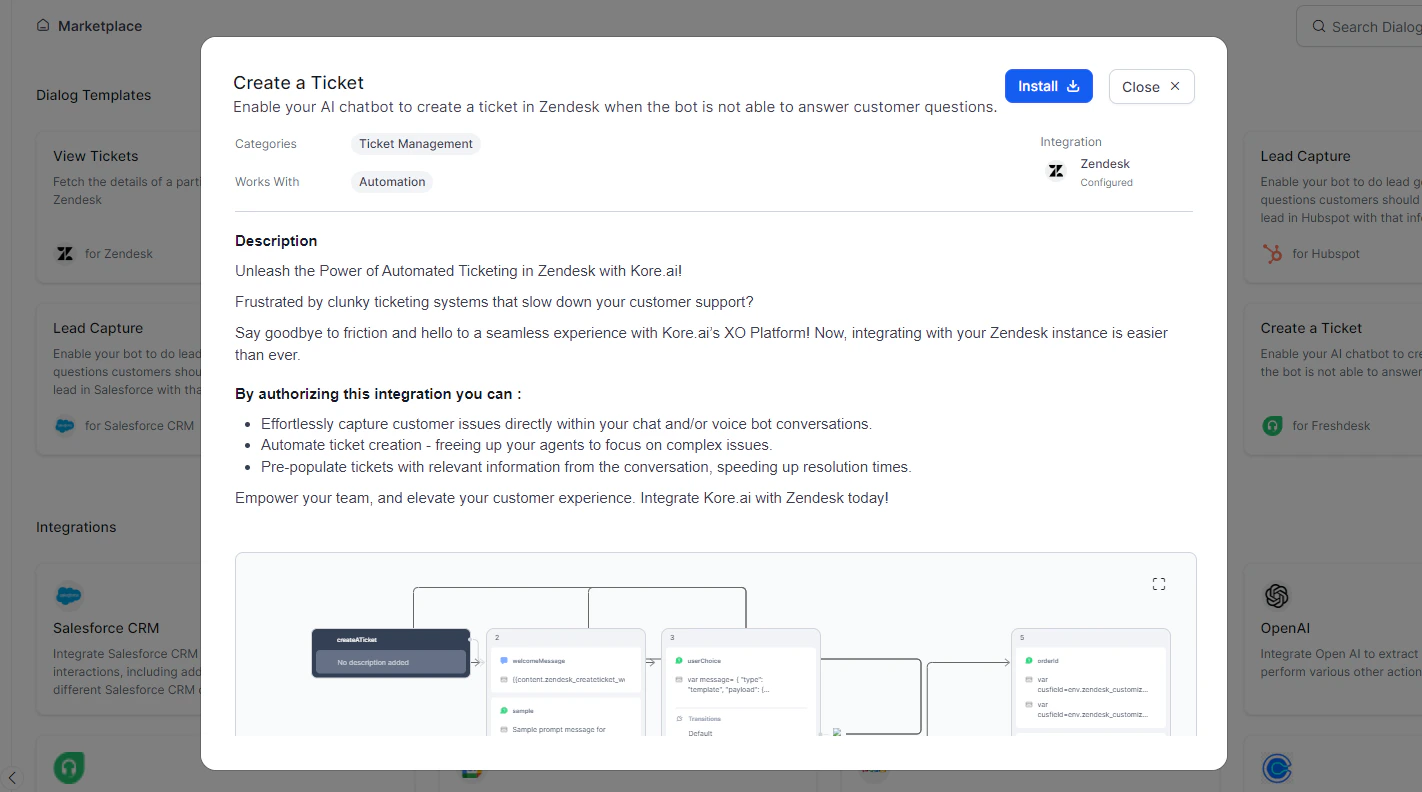Click the Automation works-with tag
The image size is (1422, 792).
391,181
